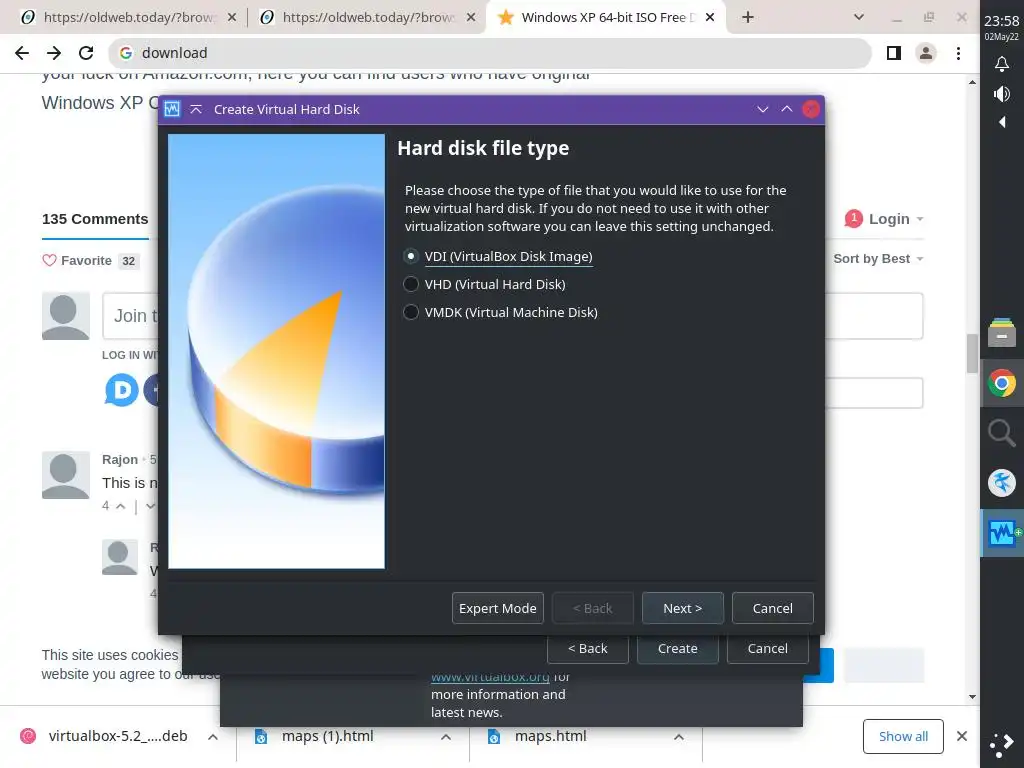Open Sort by Best dropdown
This screenshot has width=1024, height=768.
click(x=878, y=259)
